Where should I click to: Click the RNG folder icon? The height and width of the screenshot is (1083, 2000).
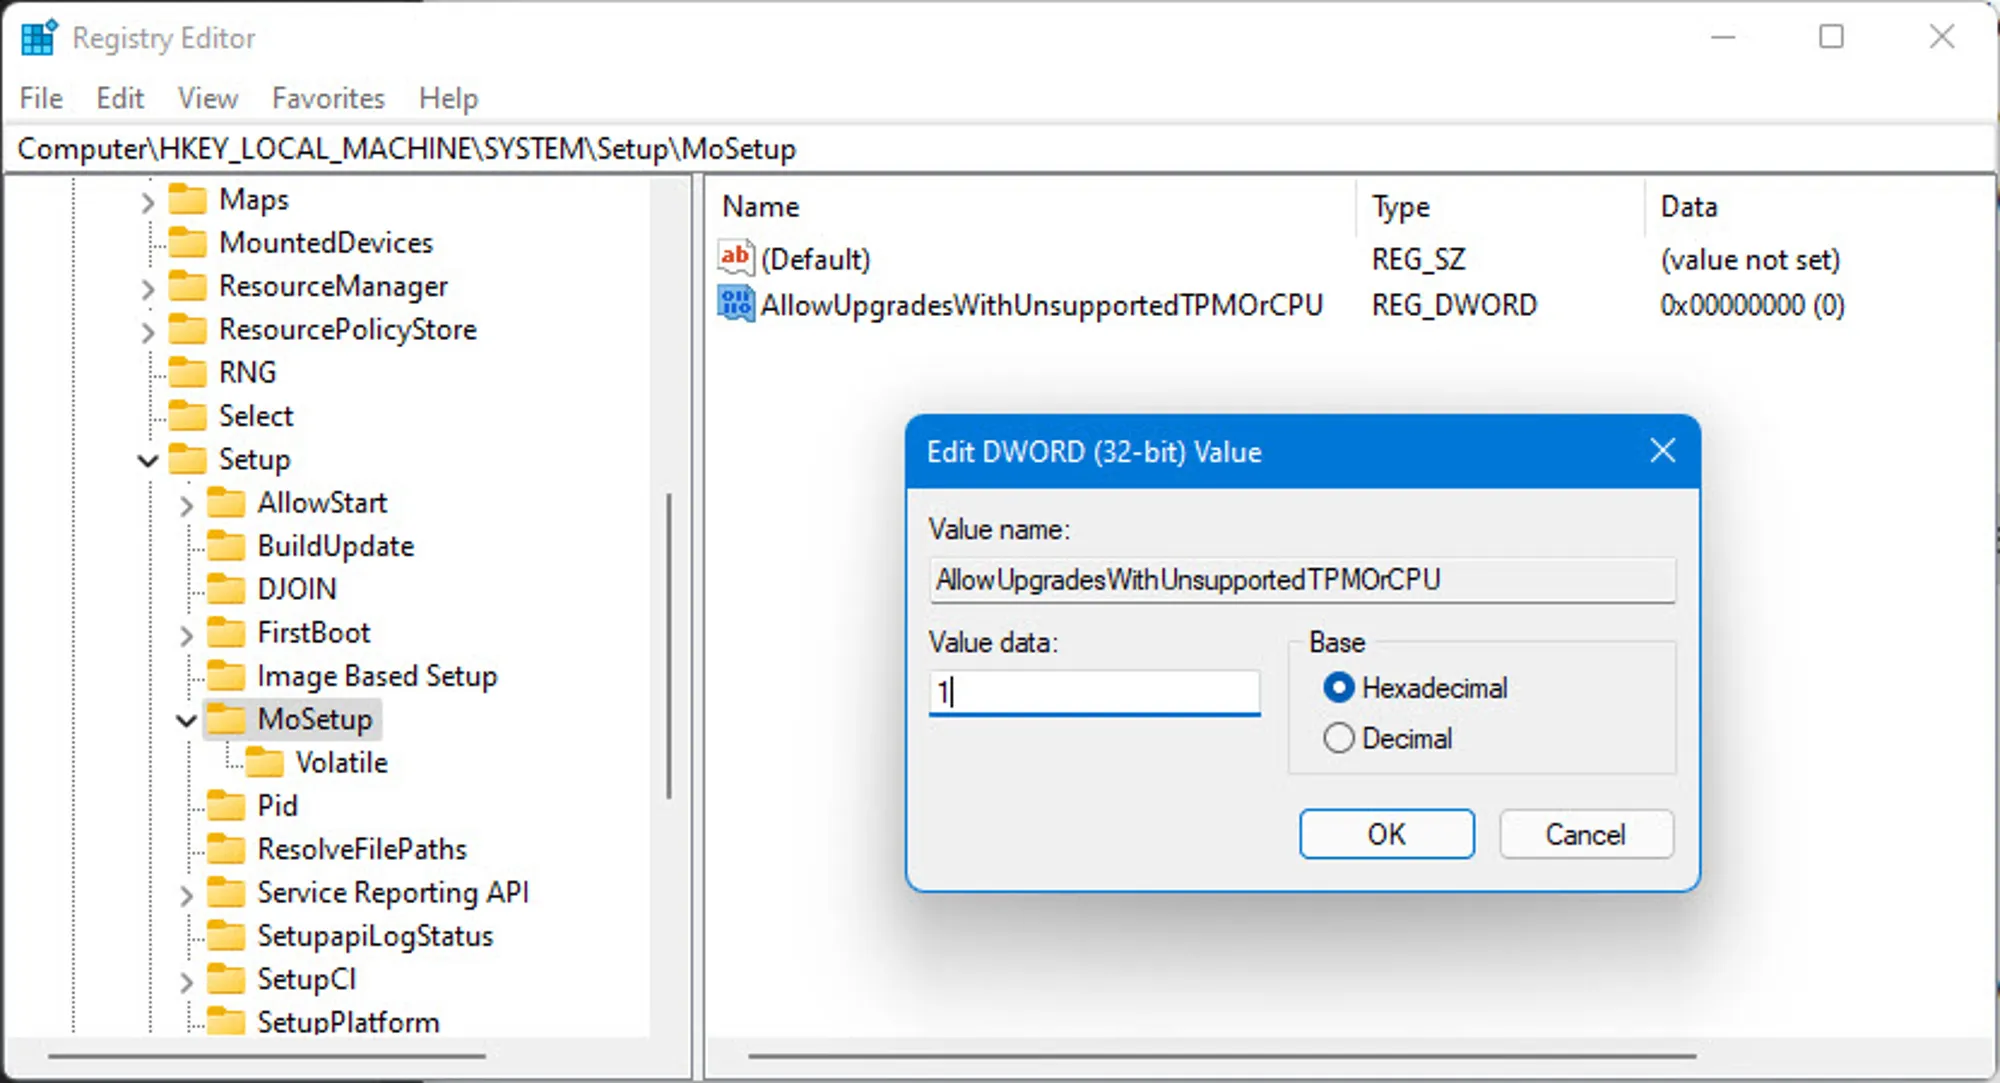[x=188, y=372]
